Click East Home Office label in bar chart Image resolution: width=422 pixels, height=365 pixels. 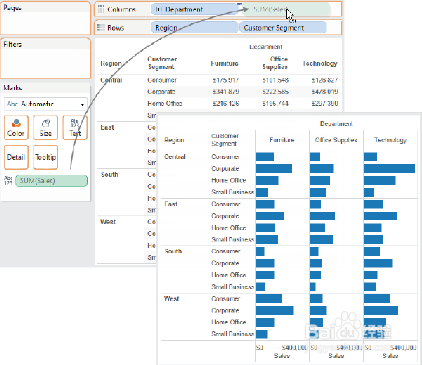click(229, 228)
